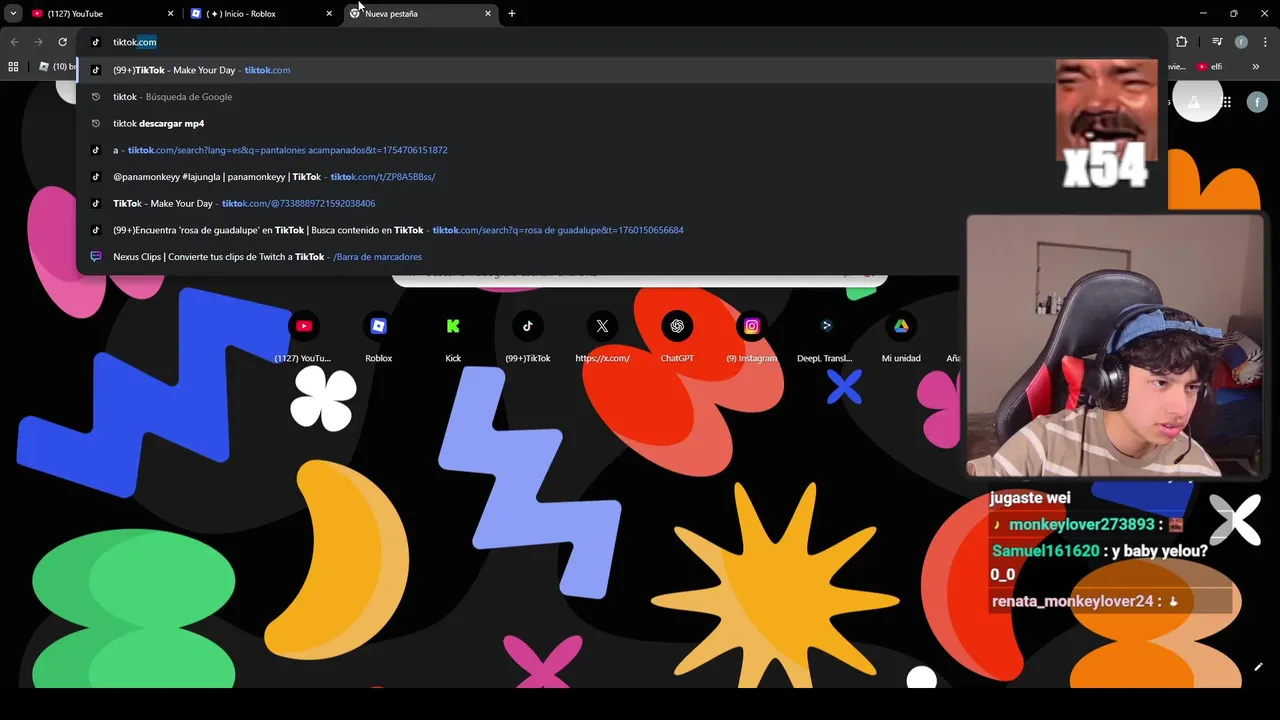Open the apps grid in bookmarks bar

click(x=13, y=67)
